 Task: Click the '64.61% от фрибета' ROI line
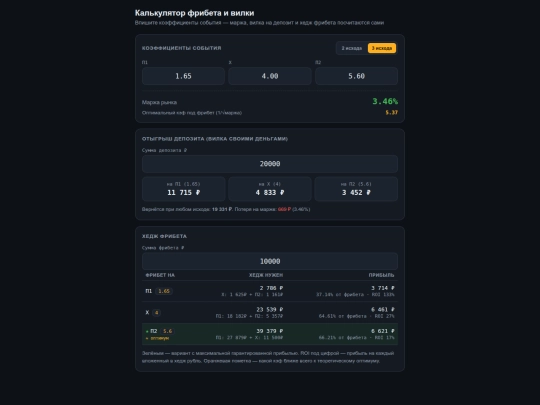356,316
